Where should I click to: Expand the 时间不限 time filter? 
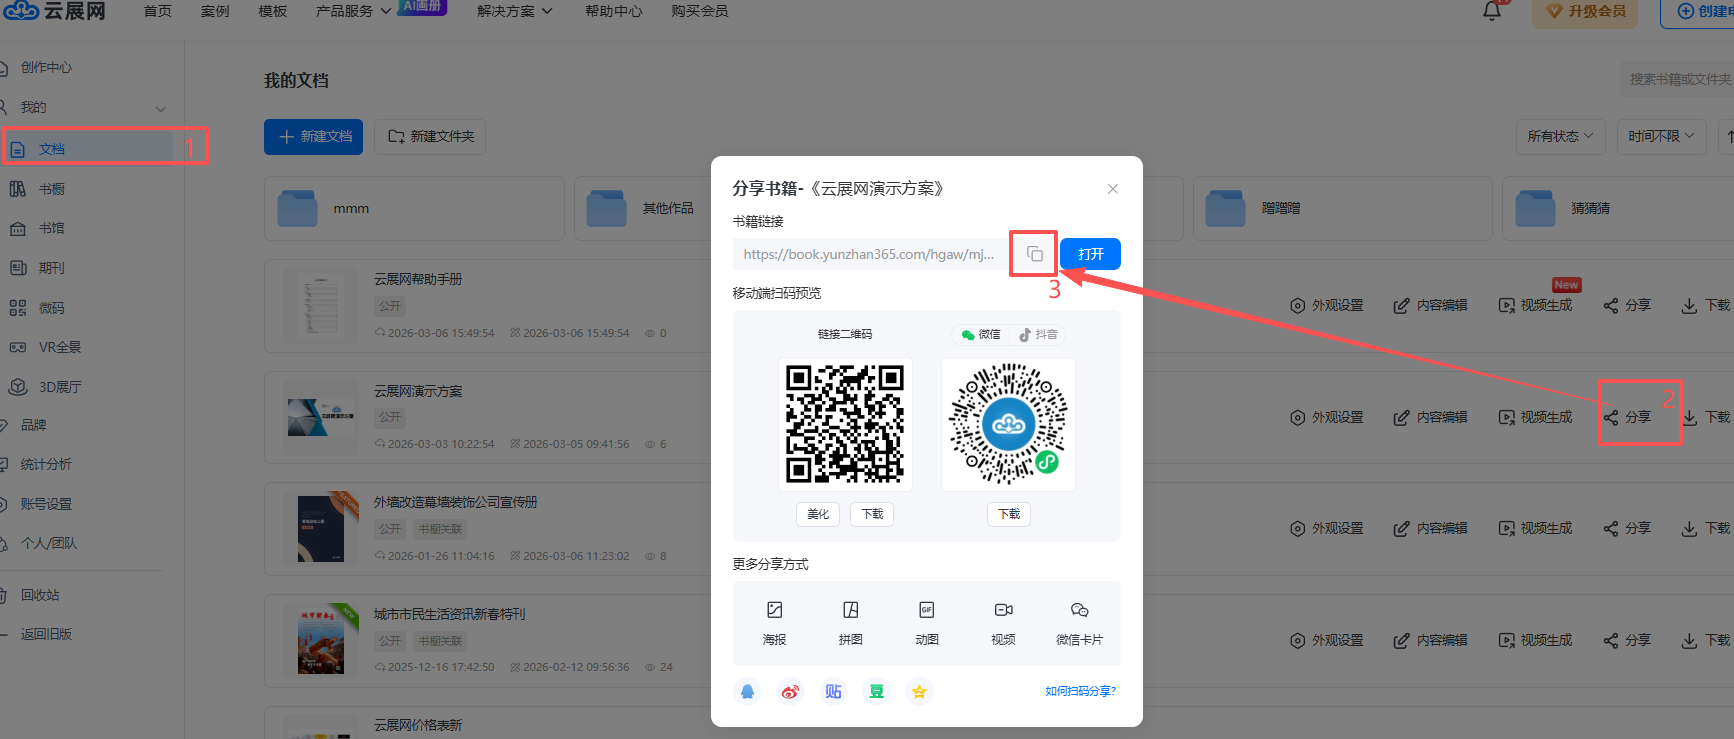(1661, 136)
